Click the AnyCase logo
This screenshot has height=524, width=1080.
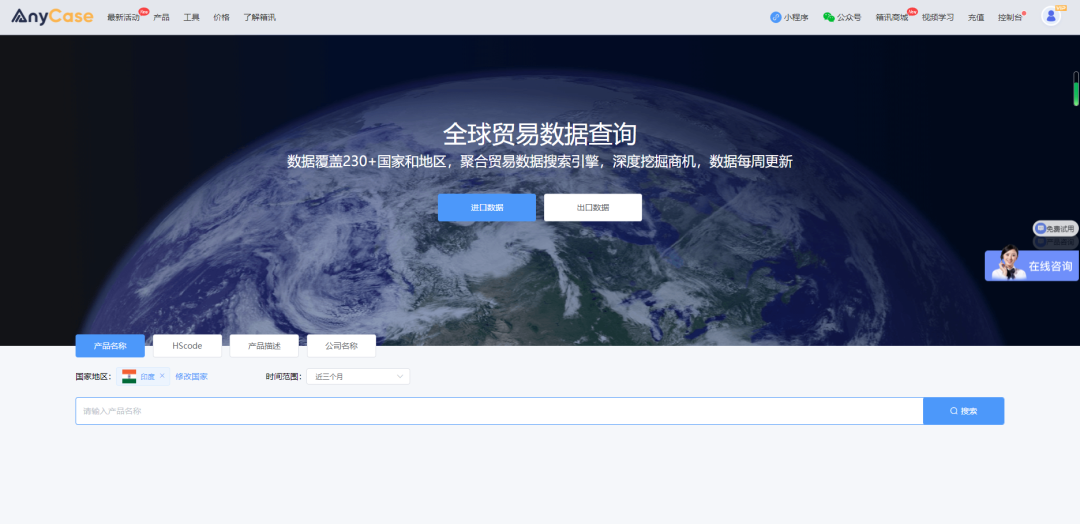[x=52, y=17]
